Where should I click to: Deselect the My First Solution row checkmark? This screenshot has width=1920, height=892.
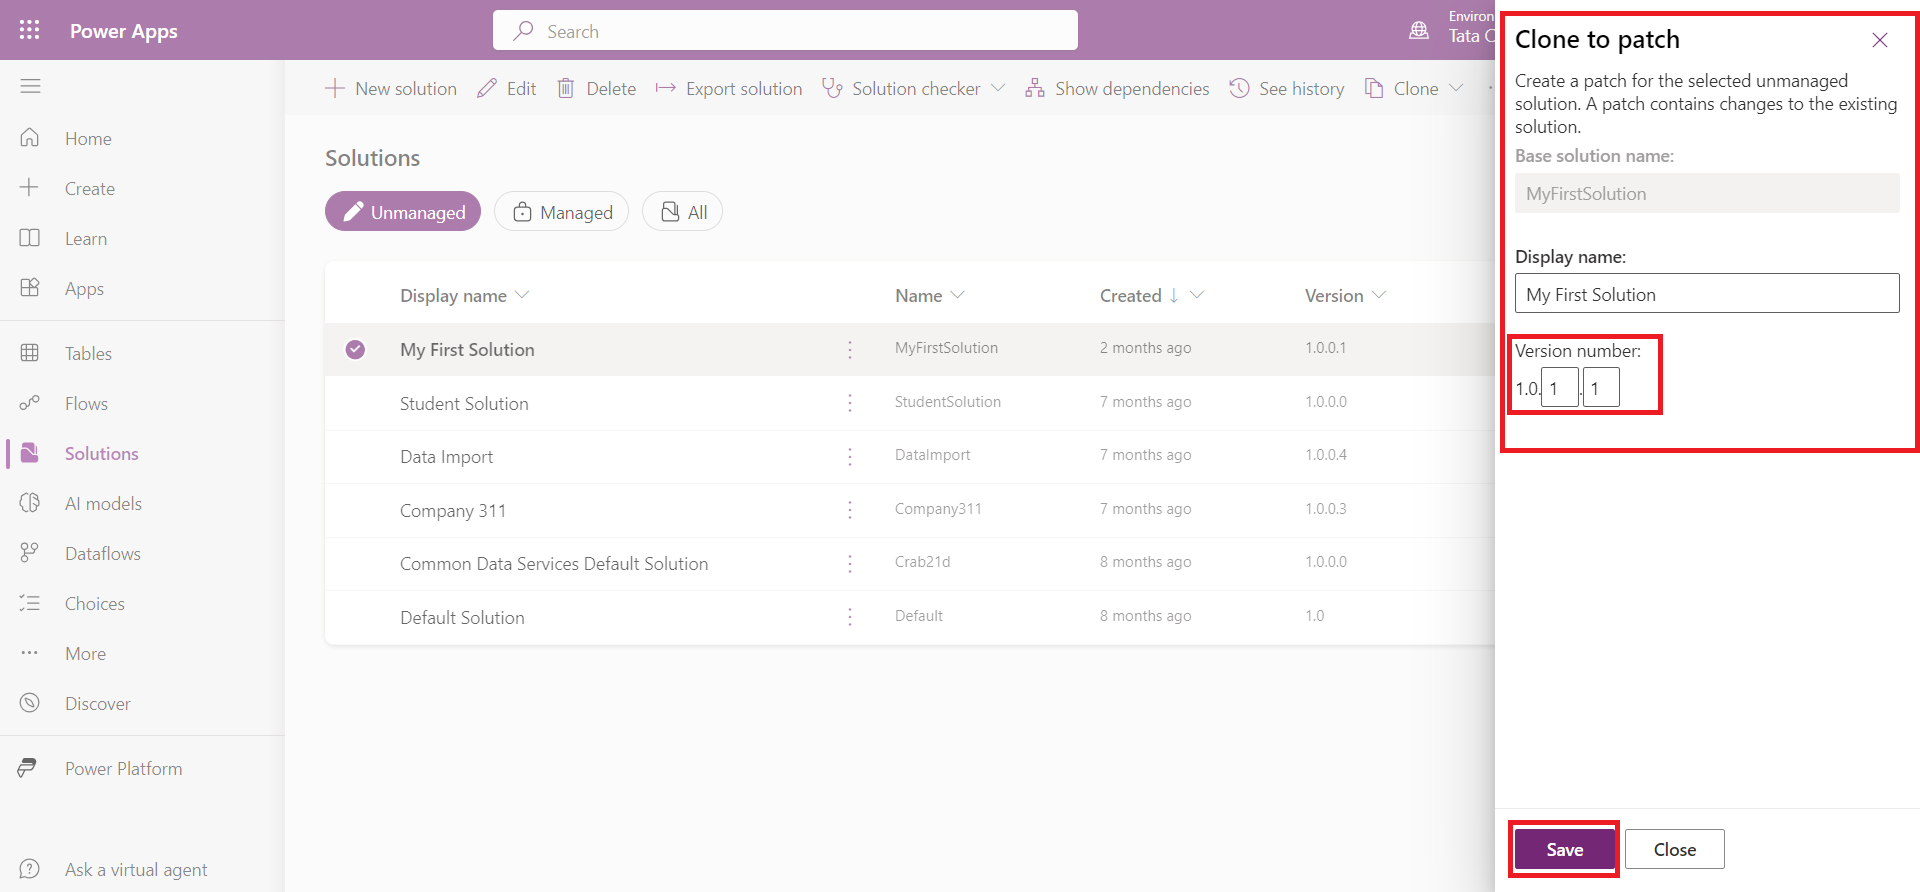pos(355,349)
